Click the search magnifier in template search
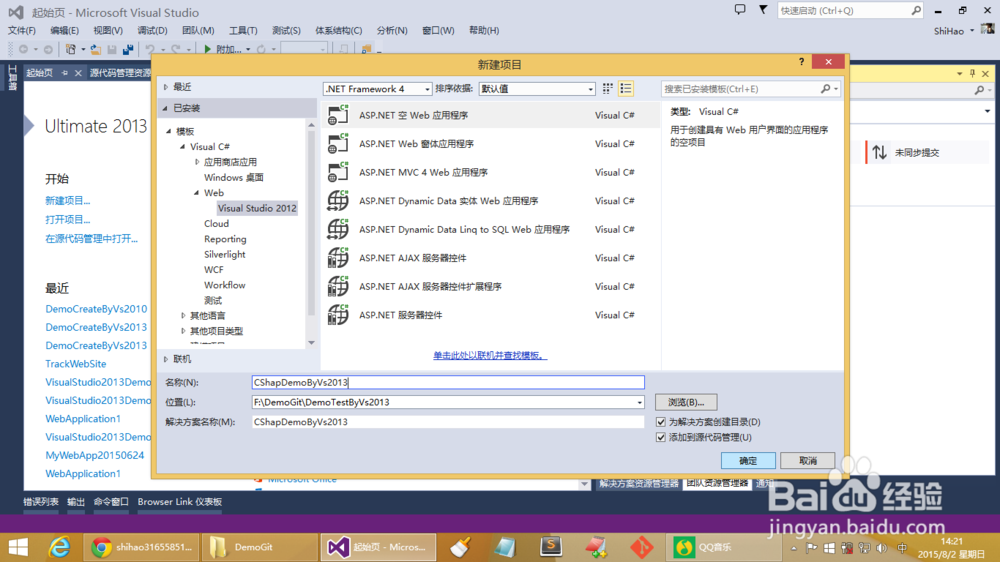The height and width of the screenshot is (562, 1000). [x=825, y=89]
